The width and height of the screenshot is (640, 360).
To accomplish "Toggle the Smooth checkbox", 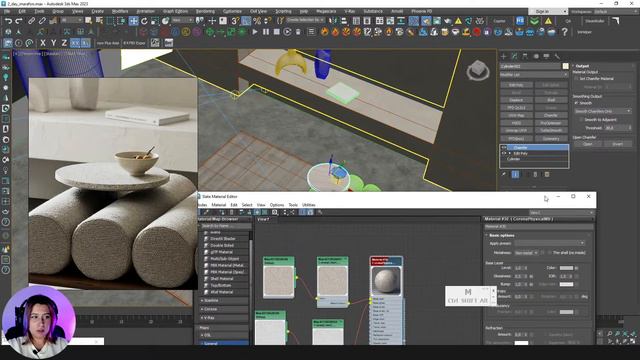I will (576, 103).
